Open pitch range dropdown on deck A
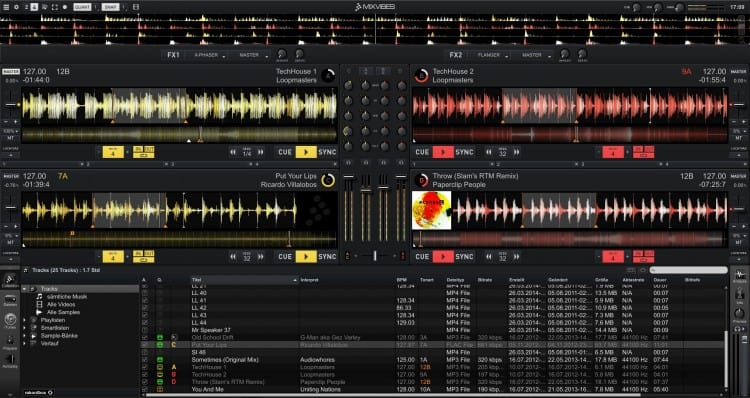 coord(10,131)
